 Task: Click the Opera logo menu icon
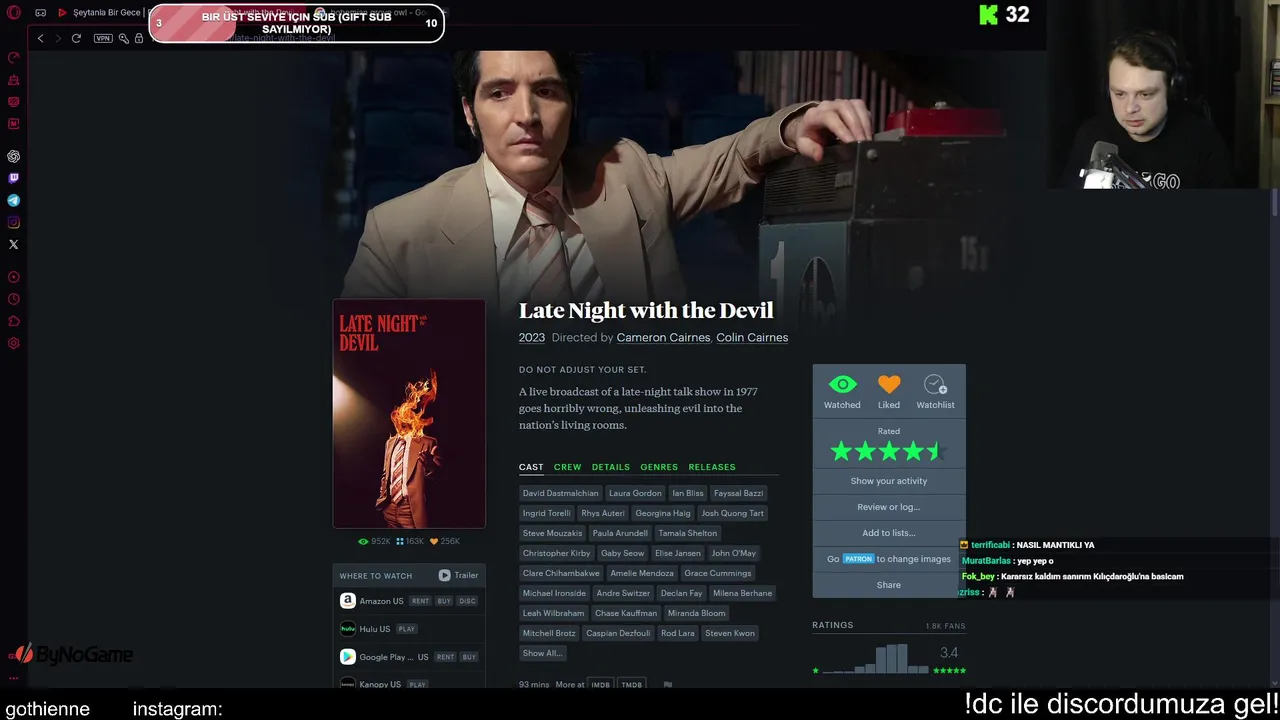click(x=14, y=13)
